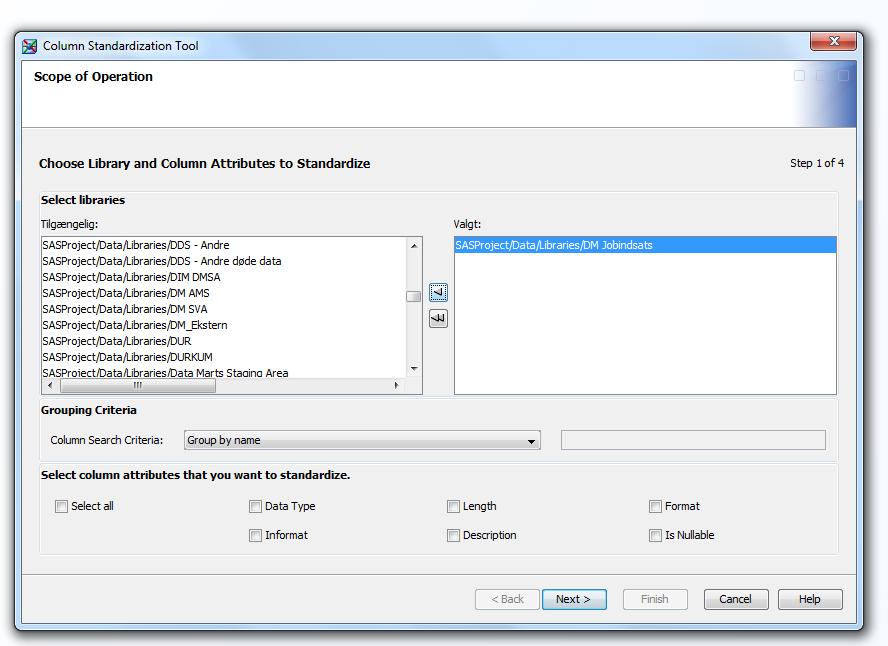
Task: Toggle the Description checkbox
Action: (x=453, y=535)
